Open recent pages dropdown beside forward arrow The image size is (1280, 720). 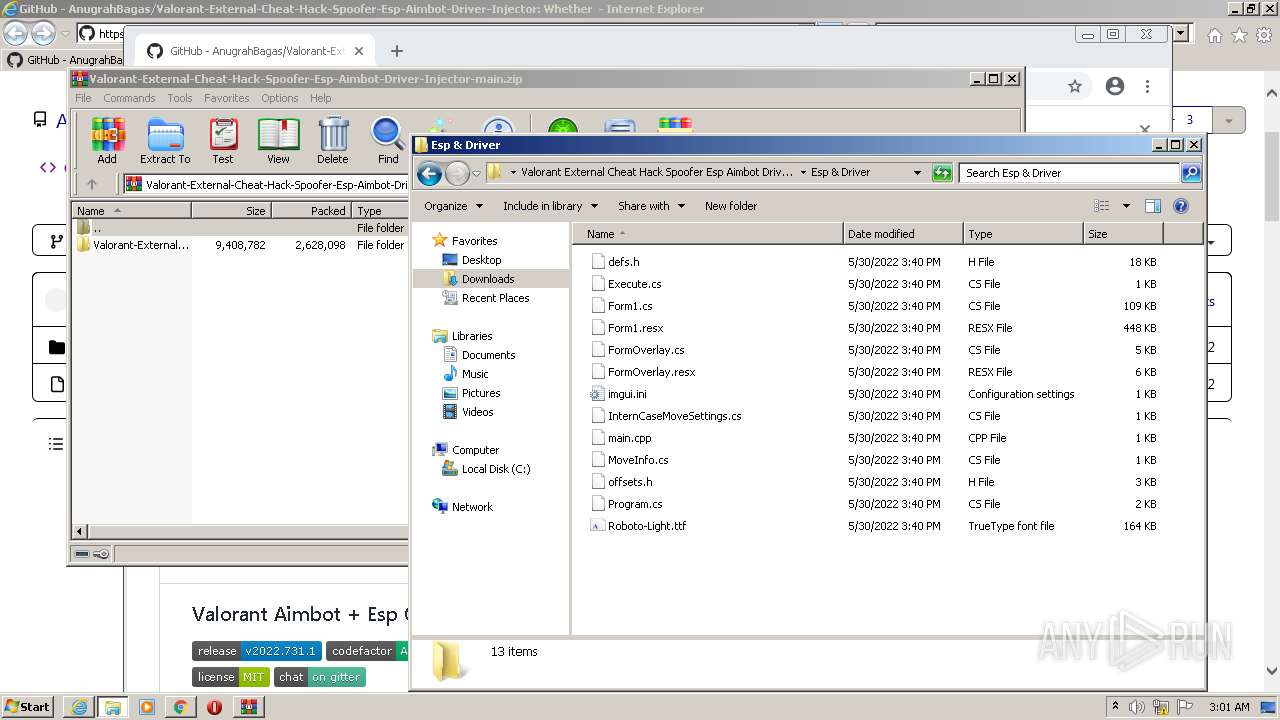point(476,173)
